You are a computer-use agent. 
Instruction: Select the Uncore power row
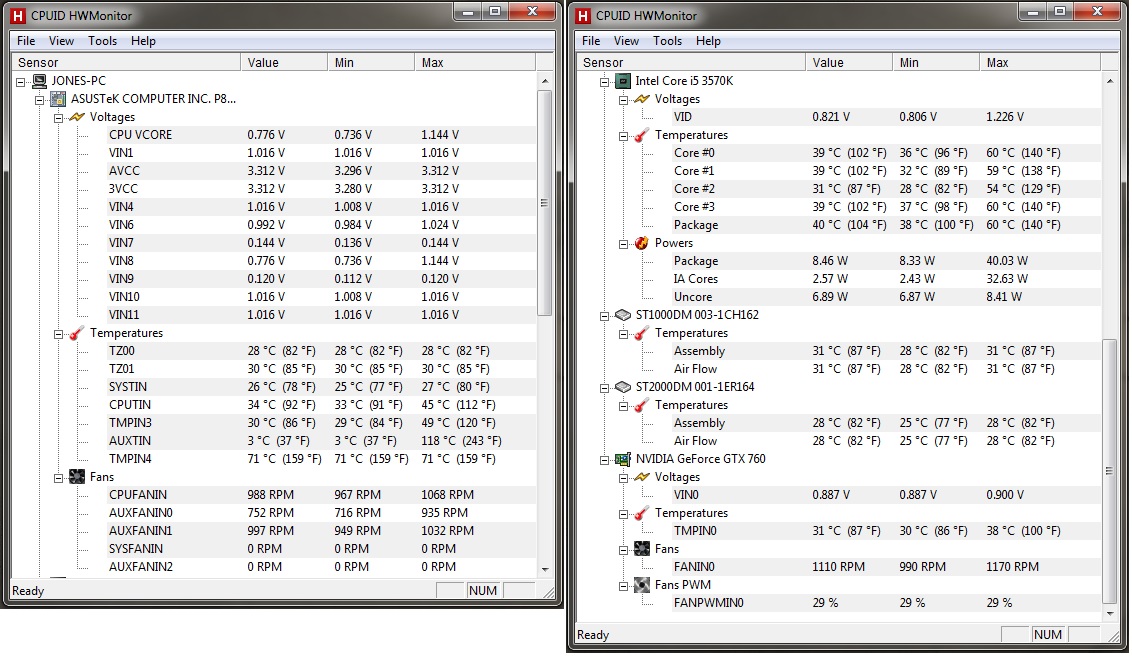coord(886,297)
